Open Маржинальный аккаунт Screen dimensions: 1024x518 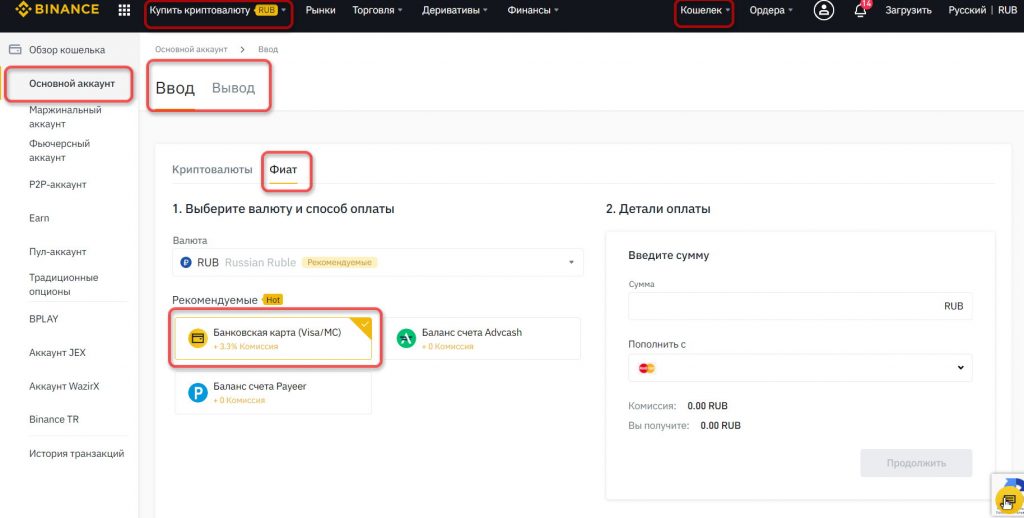tap(65, 117)
